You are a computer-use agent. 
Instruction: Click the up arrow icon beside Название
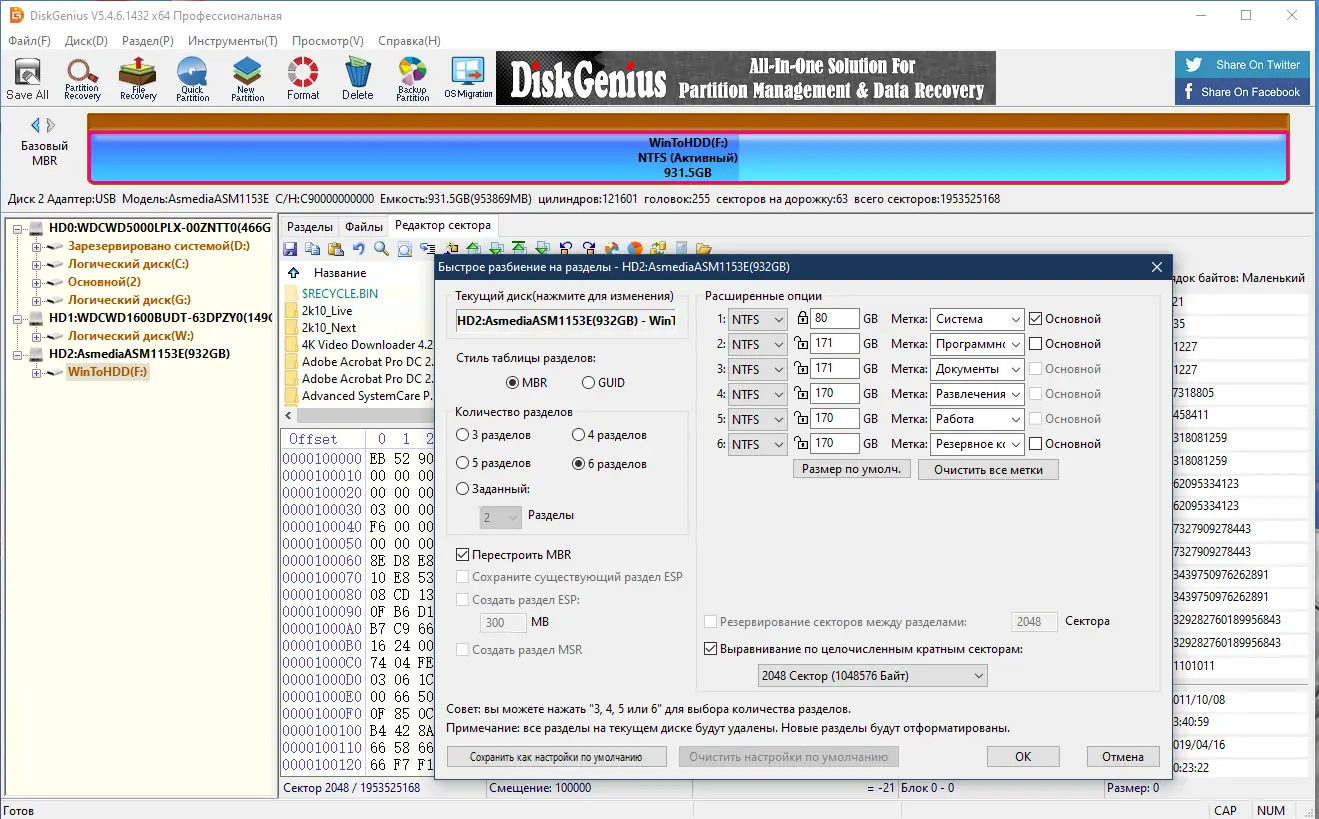coord(293,273)
